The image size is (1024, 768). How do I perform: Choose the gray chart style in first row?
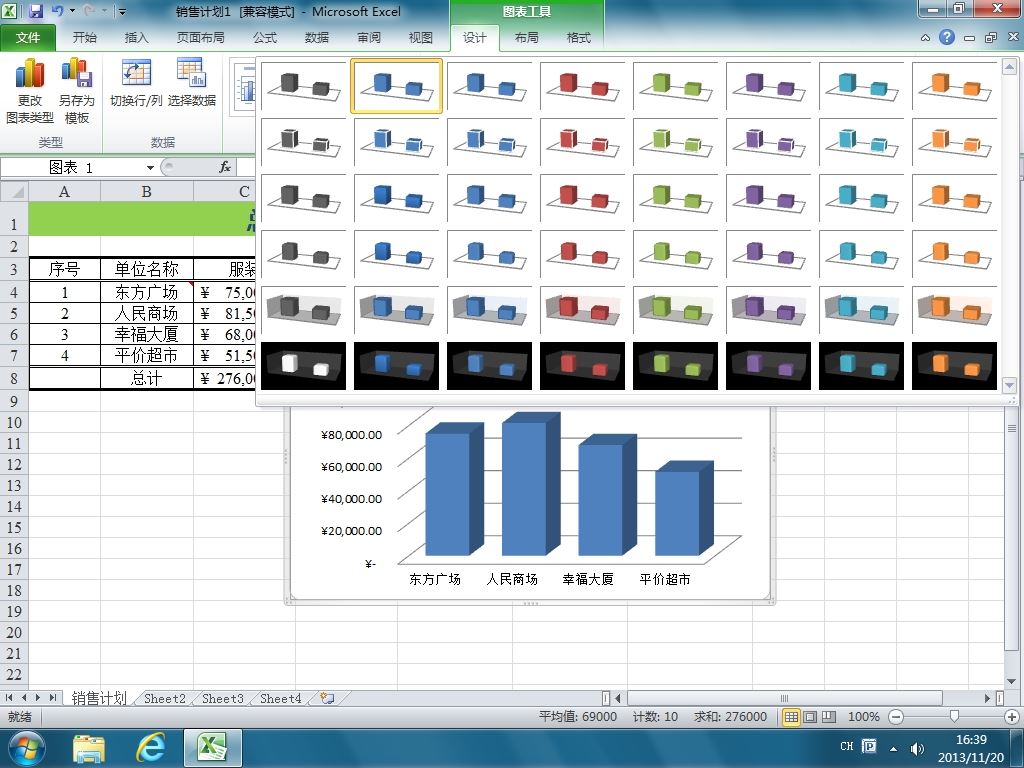(x=304, y=86)
